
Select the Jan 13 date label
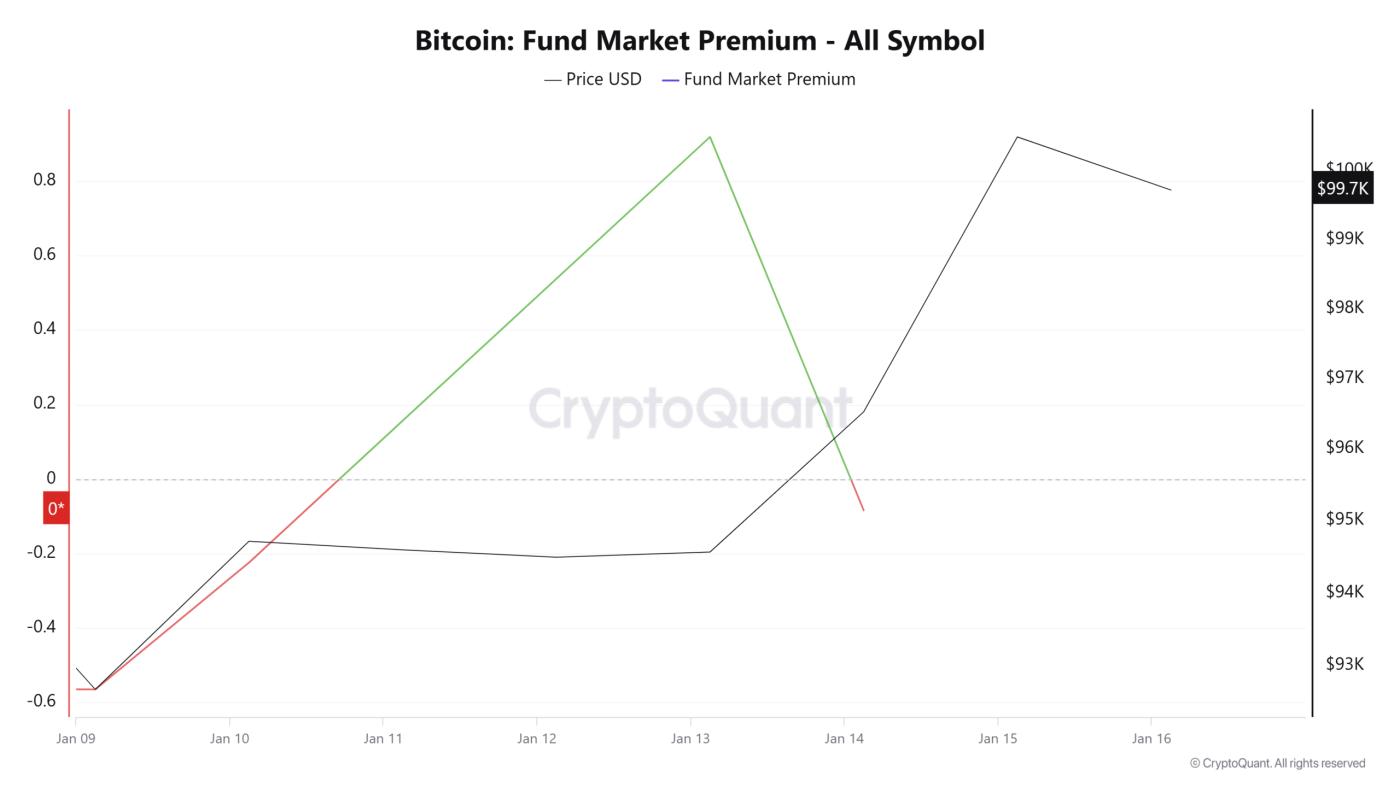coord(690,739)
